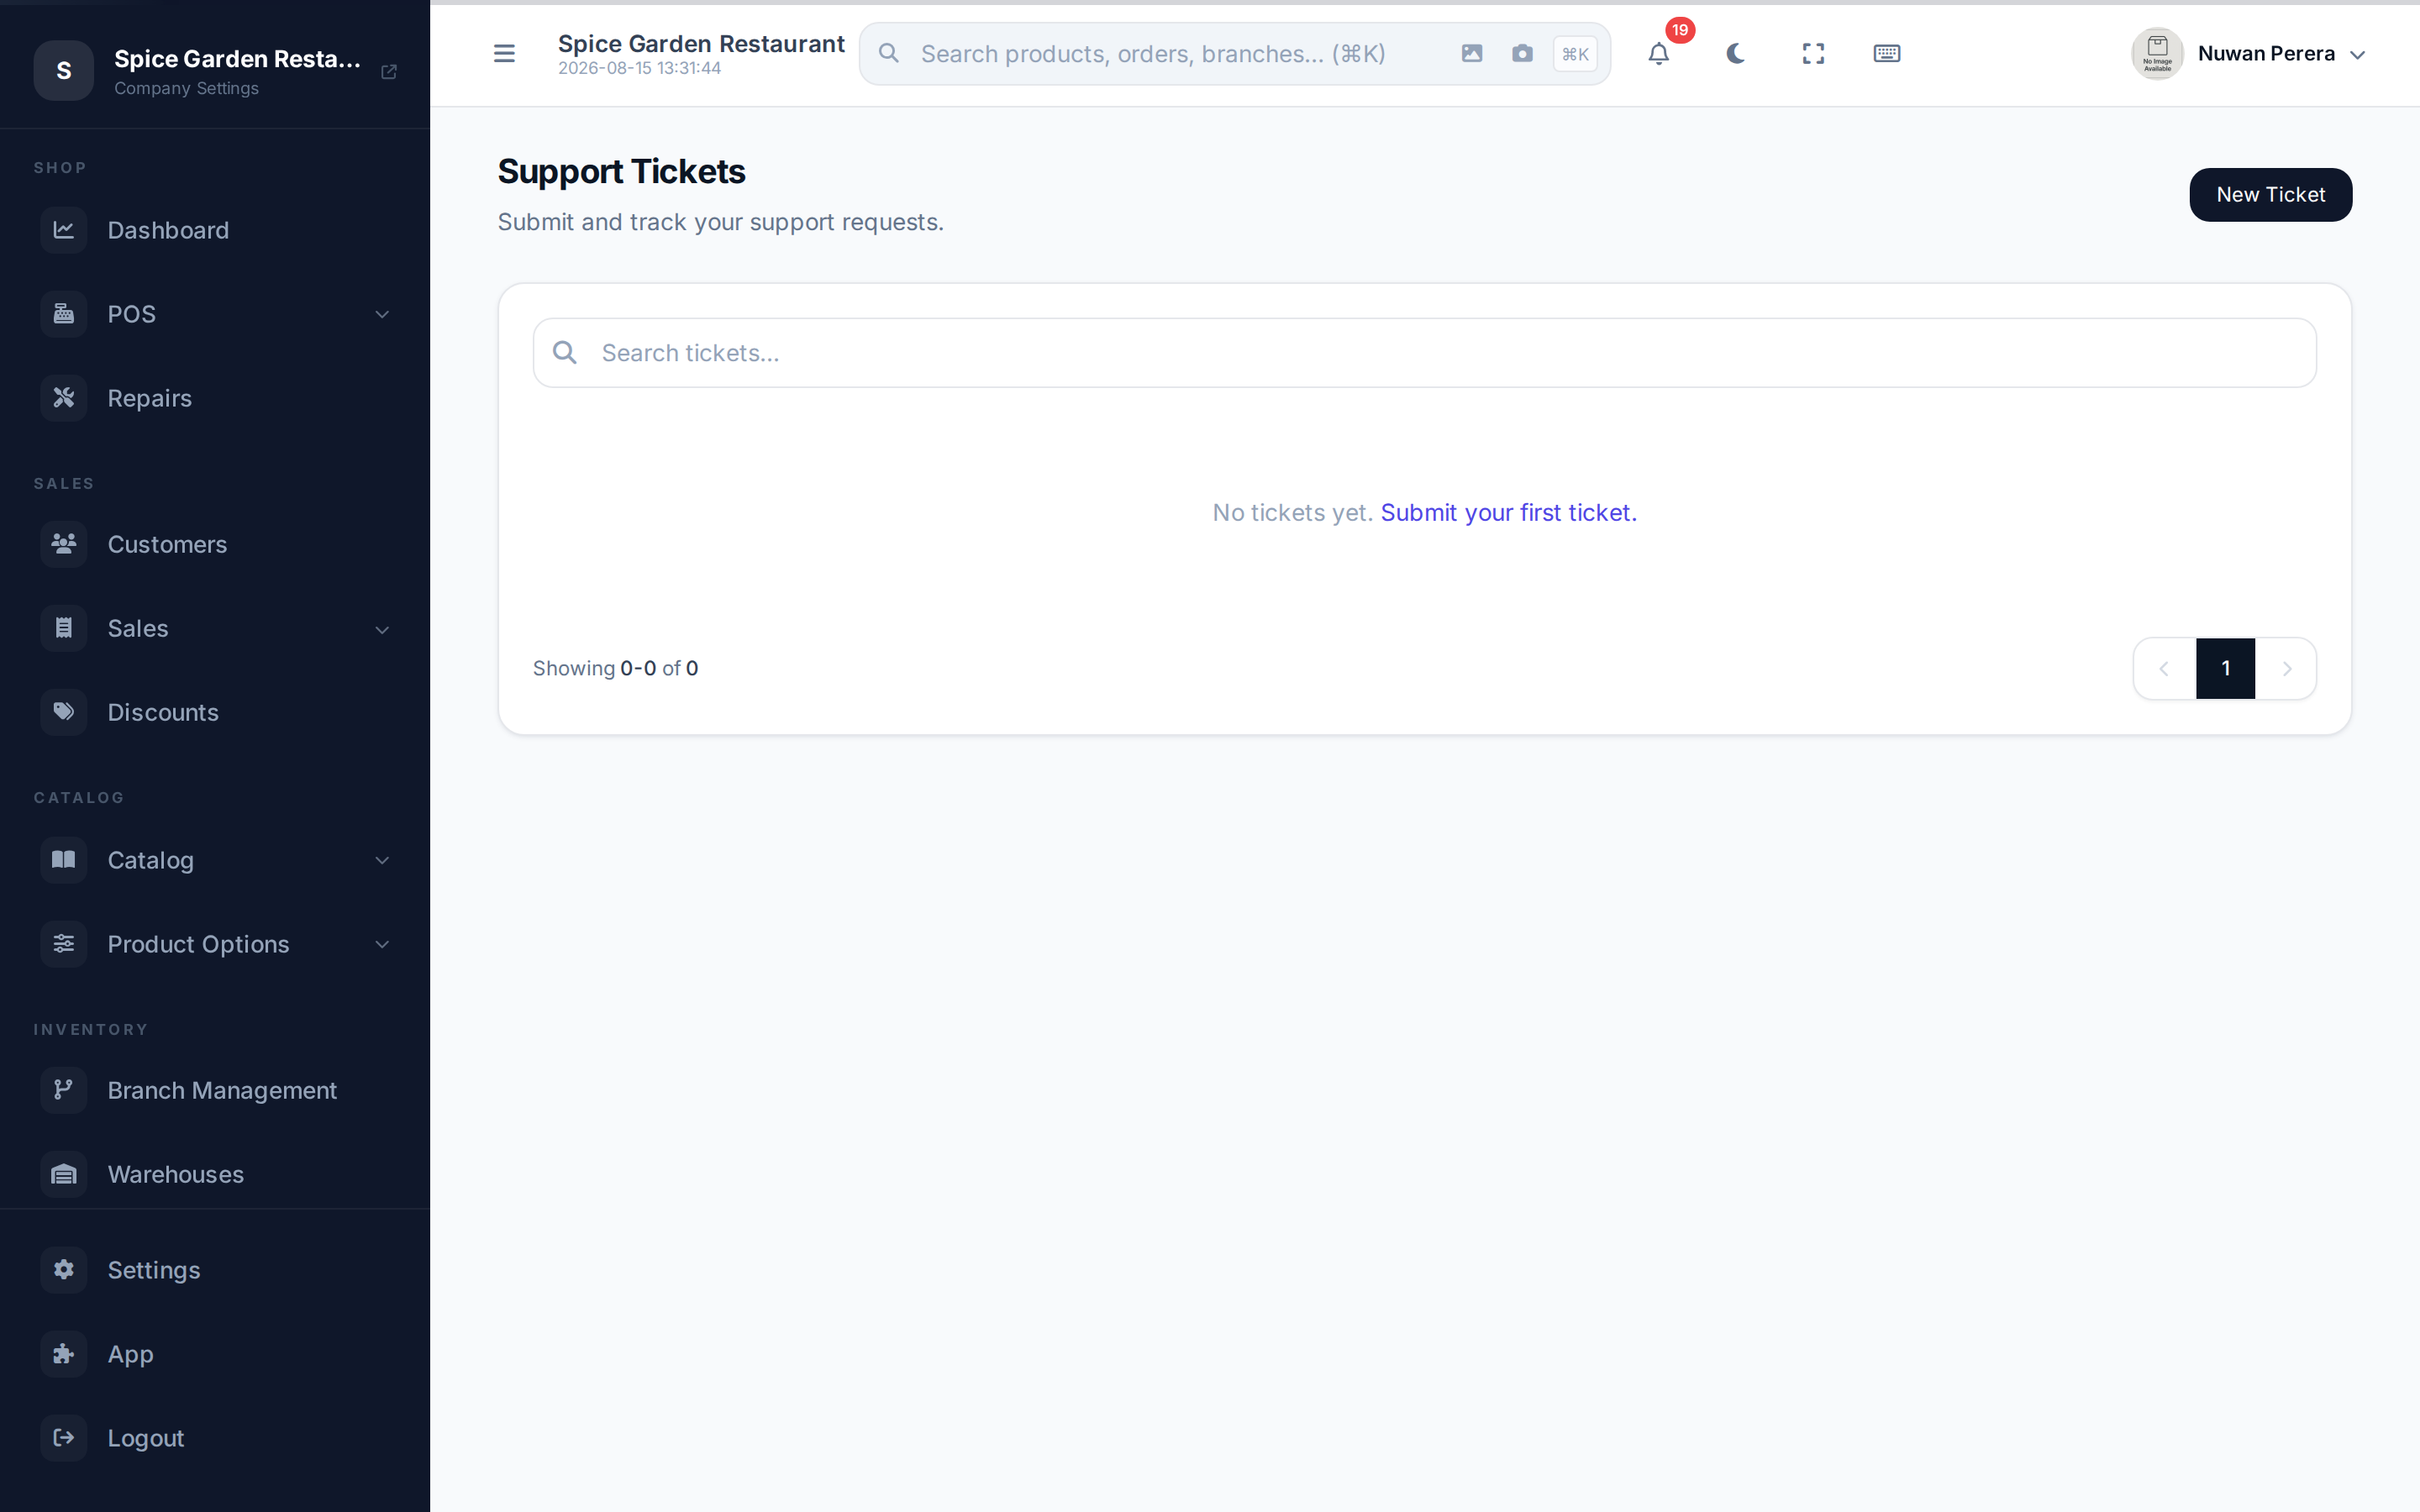Select pagination page 1
Screen dimensions: 2420x1512
click(x=2225, y=669)
